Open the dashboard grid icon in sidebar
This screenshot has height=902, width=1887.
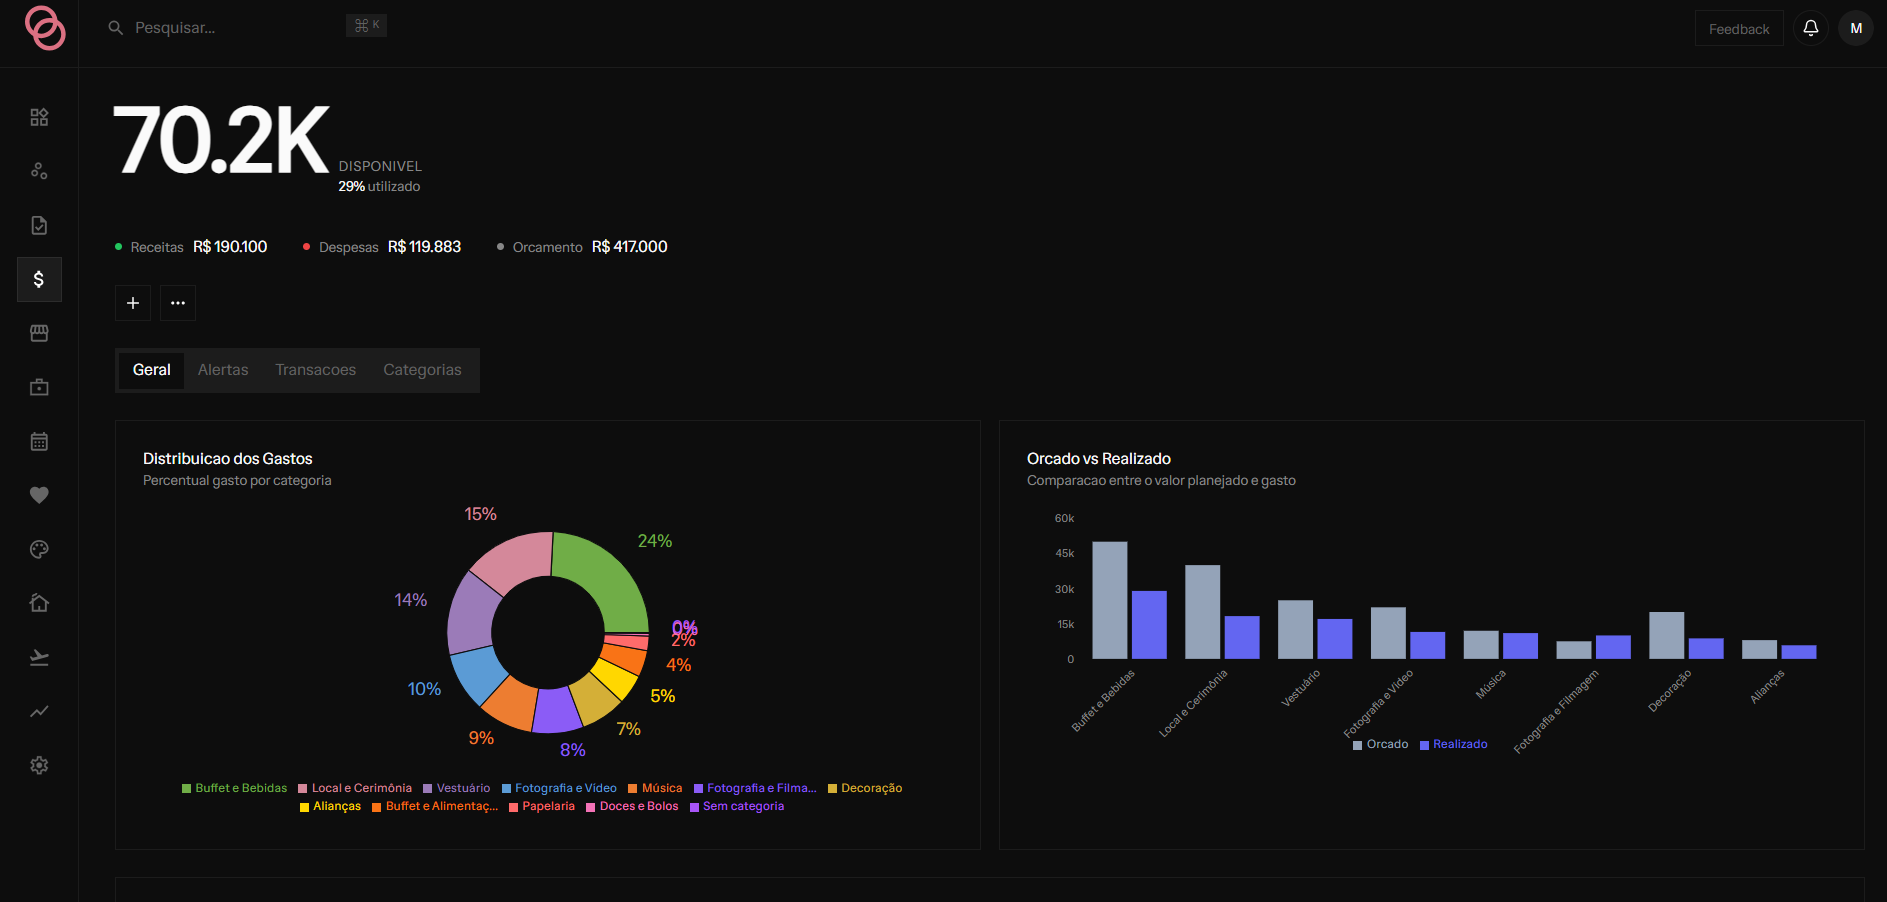pyautogui.click(x=39, y=118)
